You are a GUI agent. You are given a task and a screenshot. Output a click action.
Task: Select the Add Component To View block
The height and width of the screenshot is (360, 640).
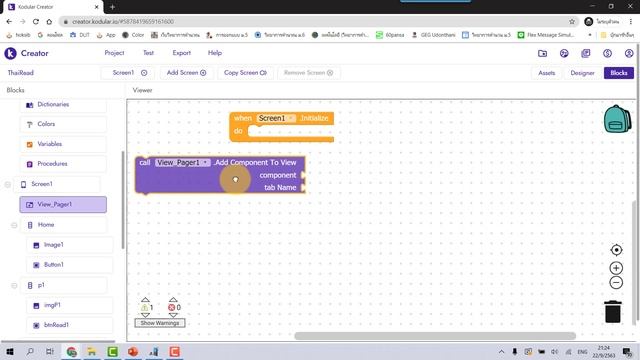pyautogui.click(x=220, y=175)
